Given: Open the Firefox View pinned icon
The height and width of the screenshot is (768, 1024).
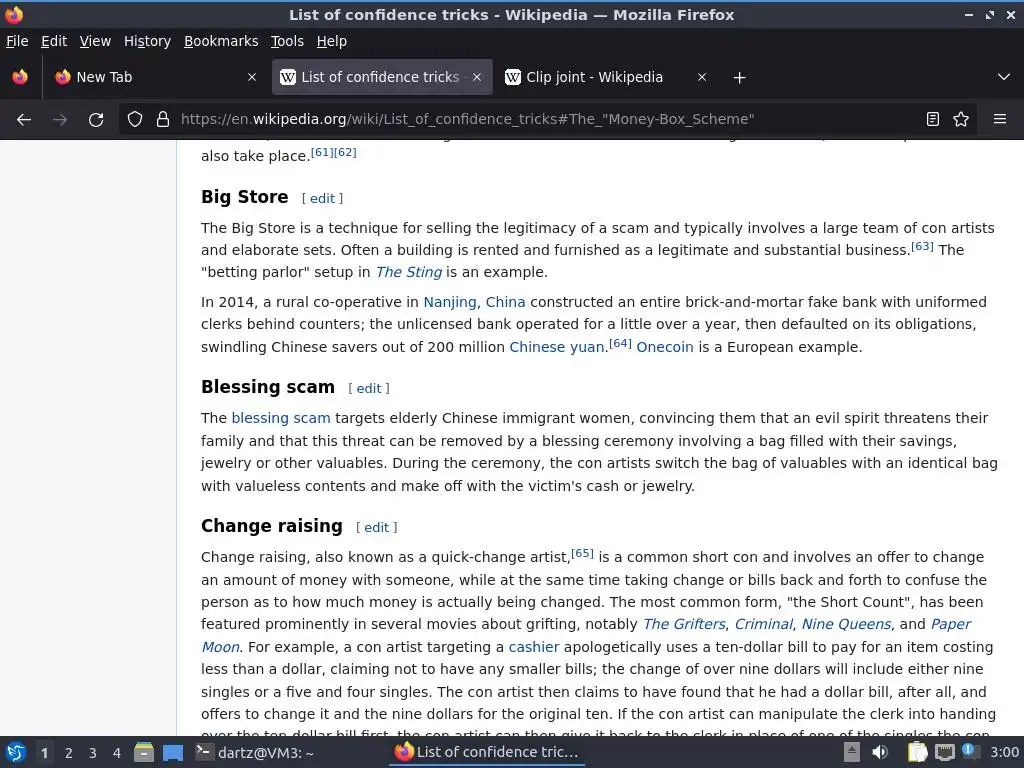Looking at the screenshot, I should [20, 77].
